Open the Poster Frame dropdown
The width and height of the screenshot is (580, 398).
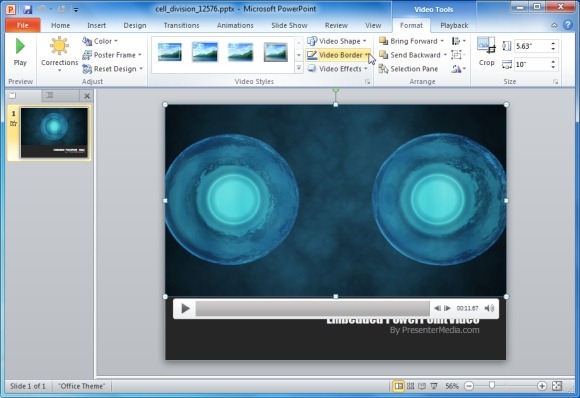click(x=112, y=55)
